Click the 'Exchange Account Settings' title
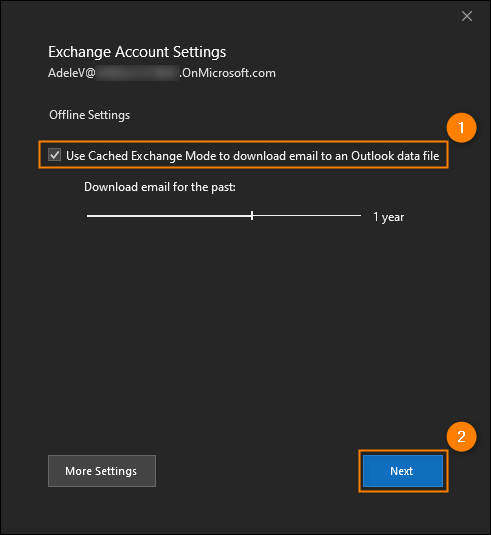491x535 pixels. 137,52
